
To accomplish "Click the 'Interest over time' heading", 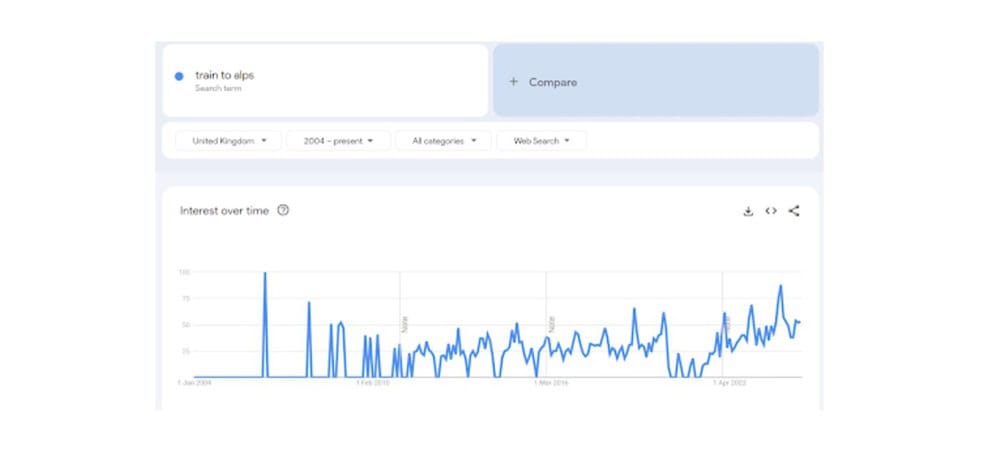I will pyautogui.click(x=224, y=211).
